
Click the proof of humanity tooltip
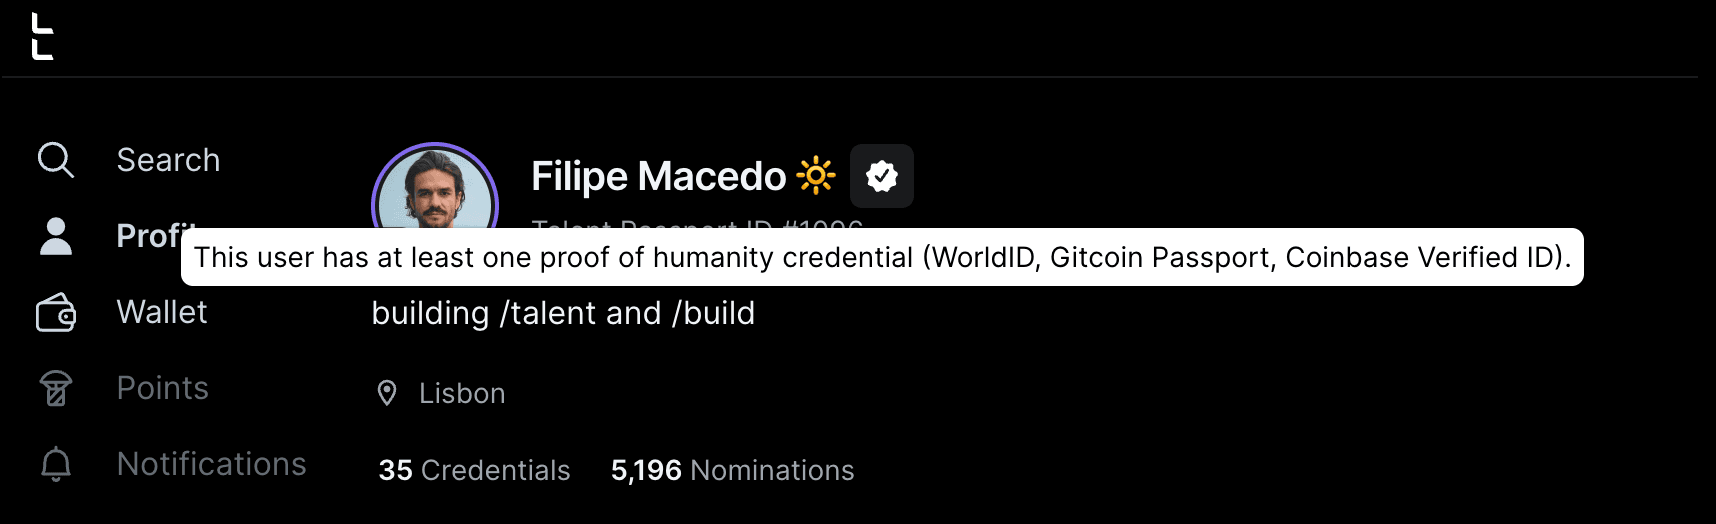pyautogui.click(x=882, y=257)
